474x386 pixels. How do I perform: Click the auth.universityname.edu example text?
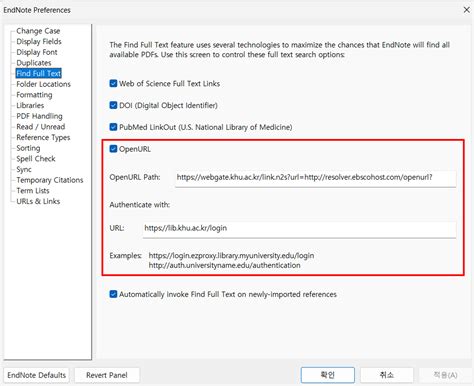(224, 265)
